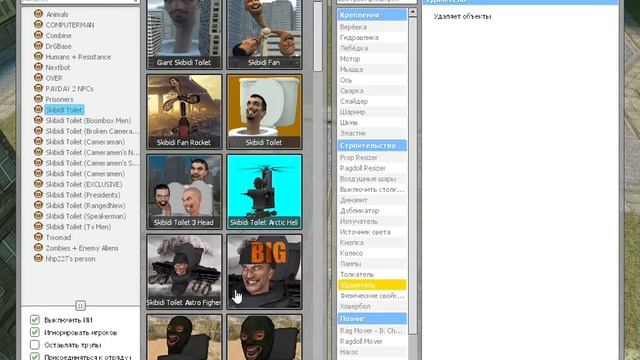Select the Насос tool

click(372, 352)
